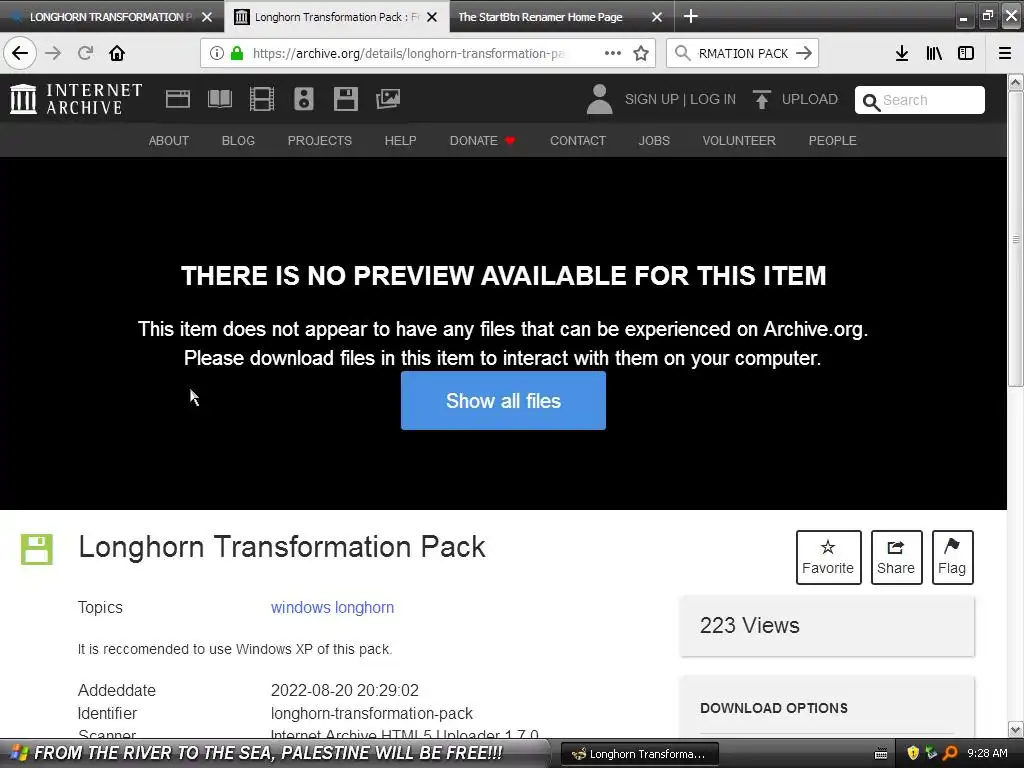Click the upload arrow icon
The image size is (1024, 768).
(x=761, y=99)
